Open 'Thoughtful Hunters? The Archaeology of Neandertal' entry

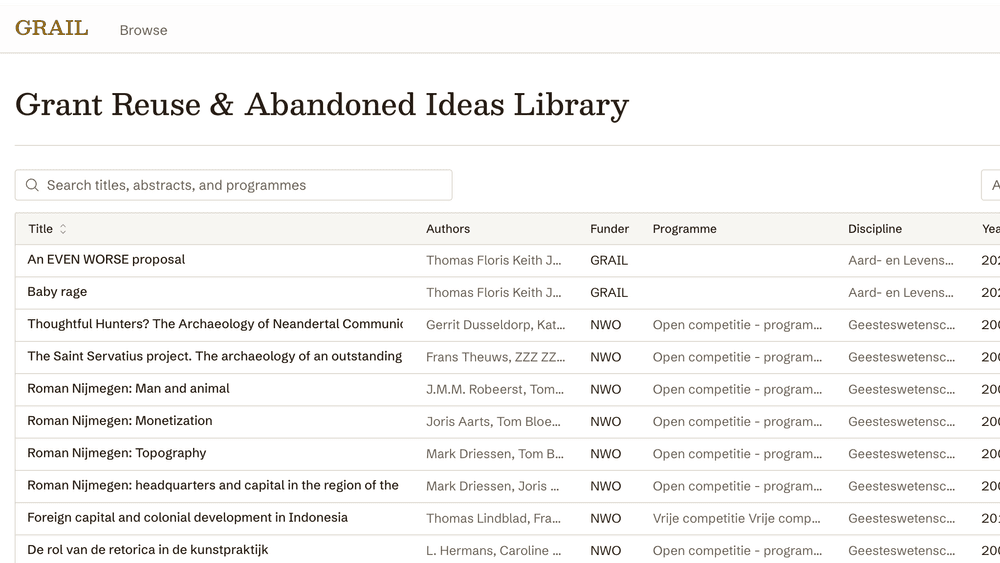coord(215,324)
